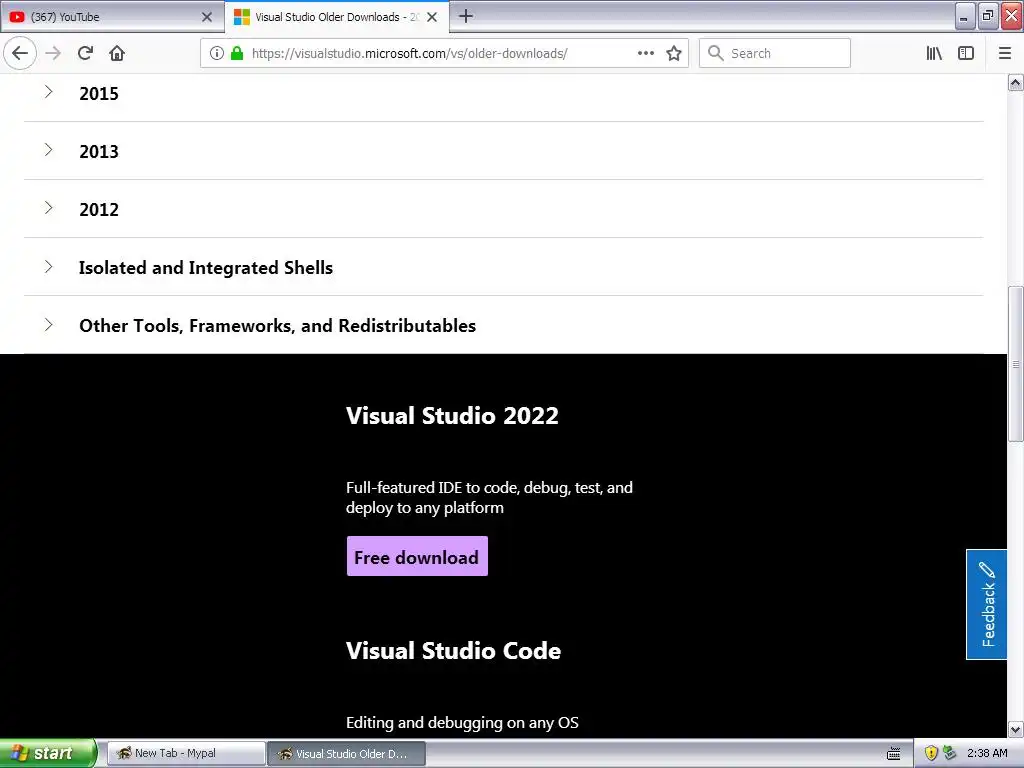Click the scrollbar down arrow
This screenshot has height=768, width=1024.
(x=1015, y=729)
